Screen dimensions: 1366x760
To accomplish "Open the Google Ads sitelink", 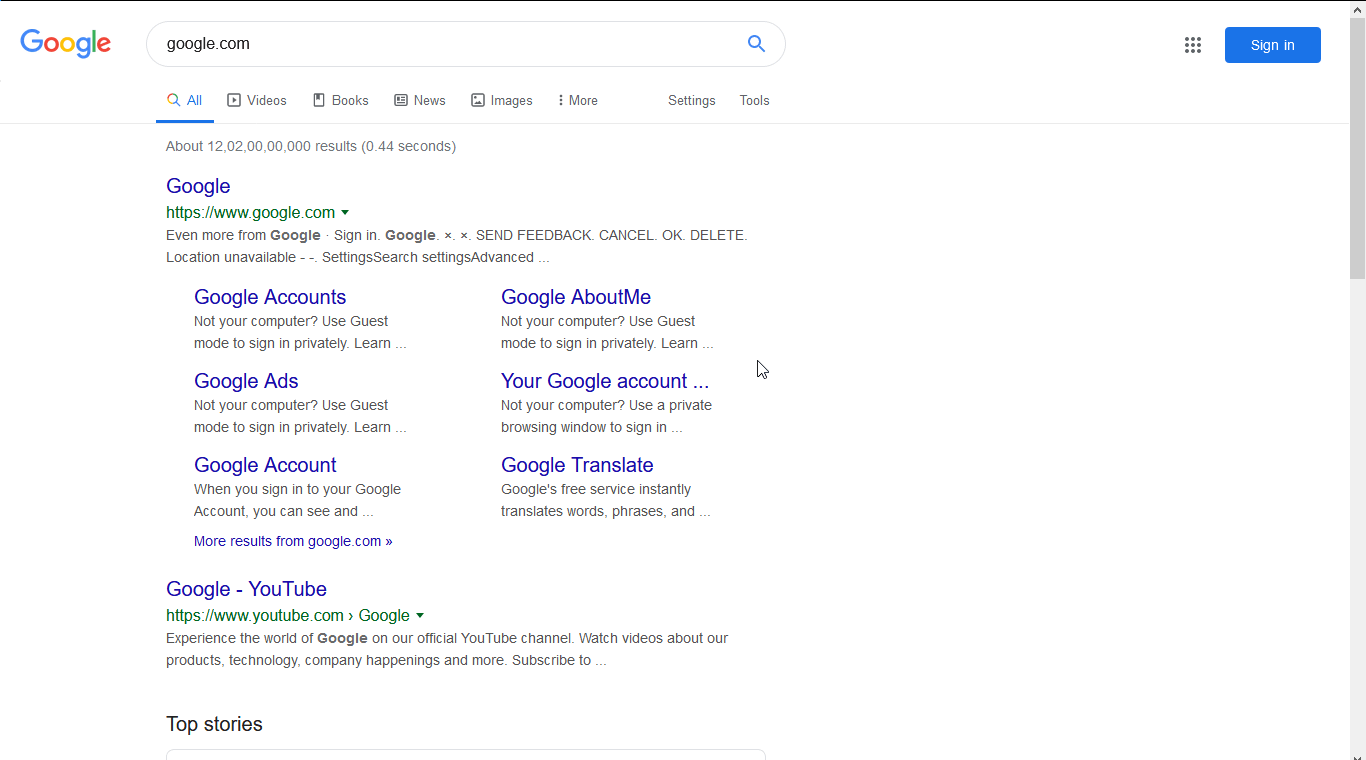I will (x=246, y=381).
